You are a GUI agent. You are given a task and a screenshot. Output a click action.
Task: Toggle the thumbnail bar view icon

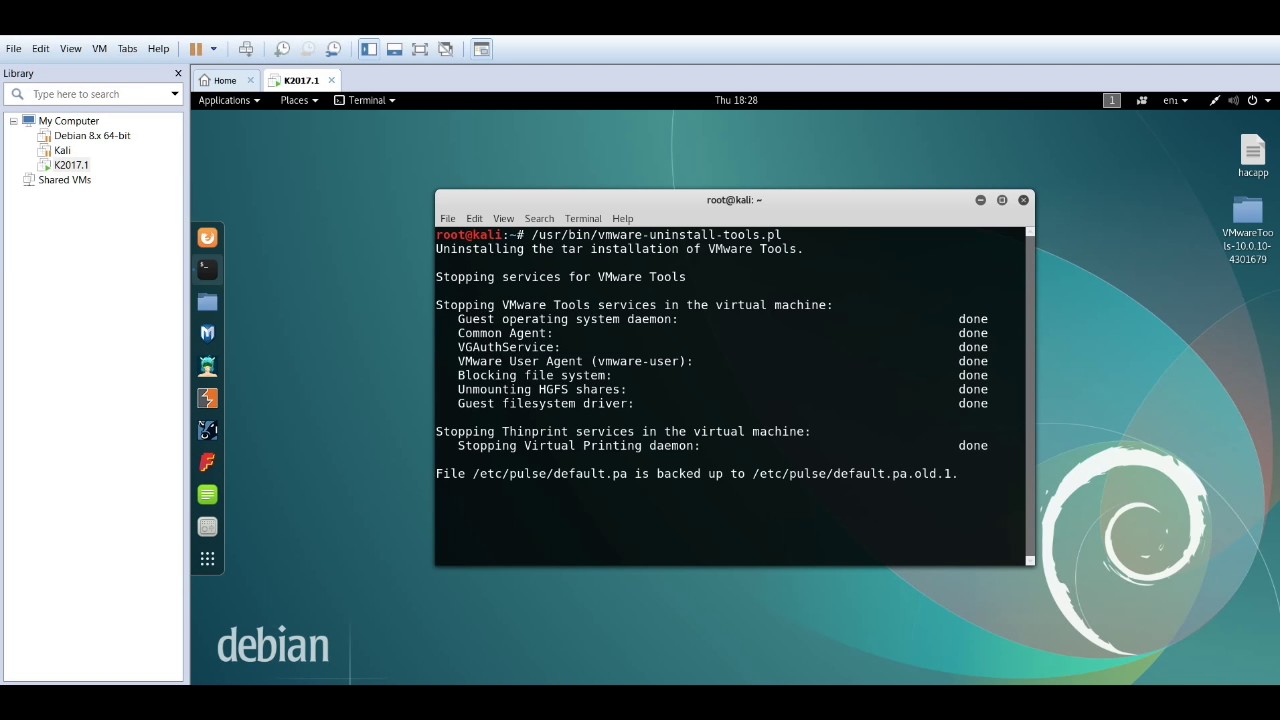tap(395, 49)
